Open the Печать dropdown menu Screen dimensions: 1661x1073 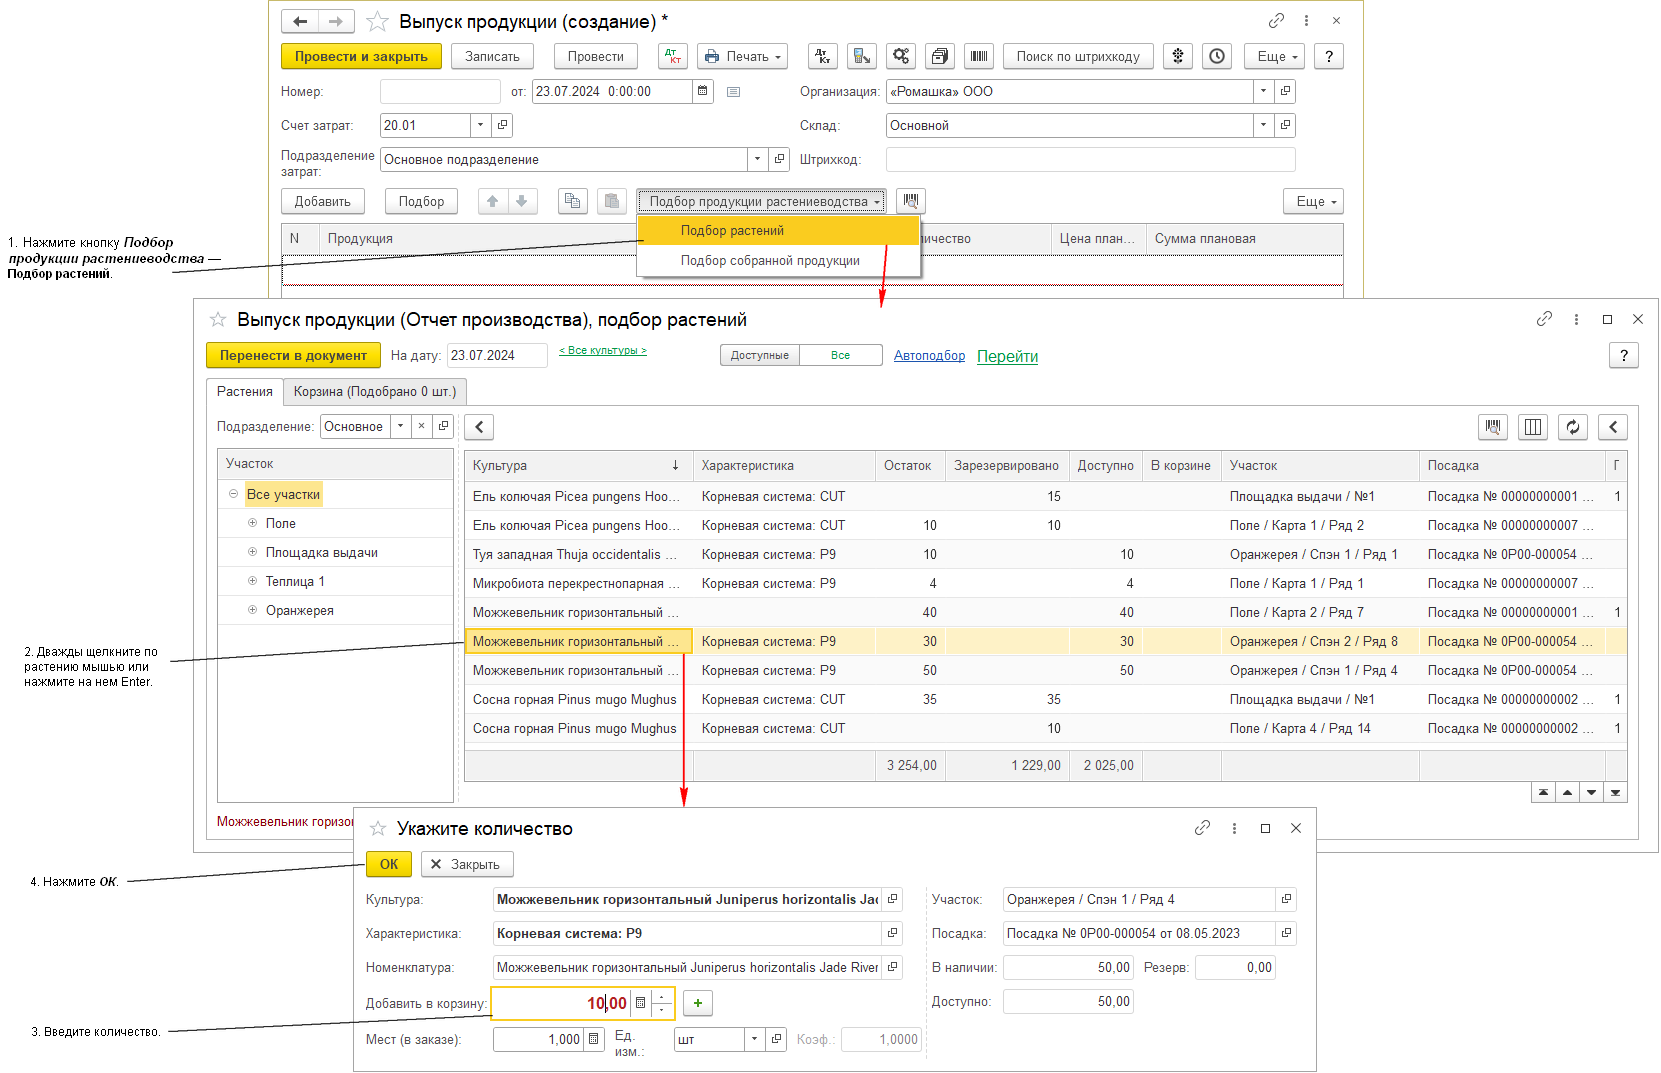click(x=742, y=57)
